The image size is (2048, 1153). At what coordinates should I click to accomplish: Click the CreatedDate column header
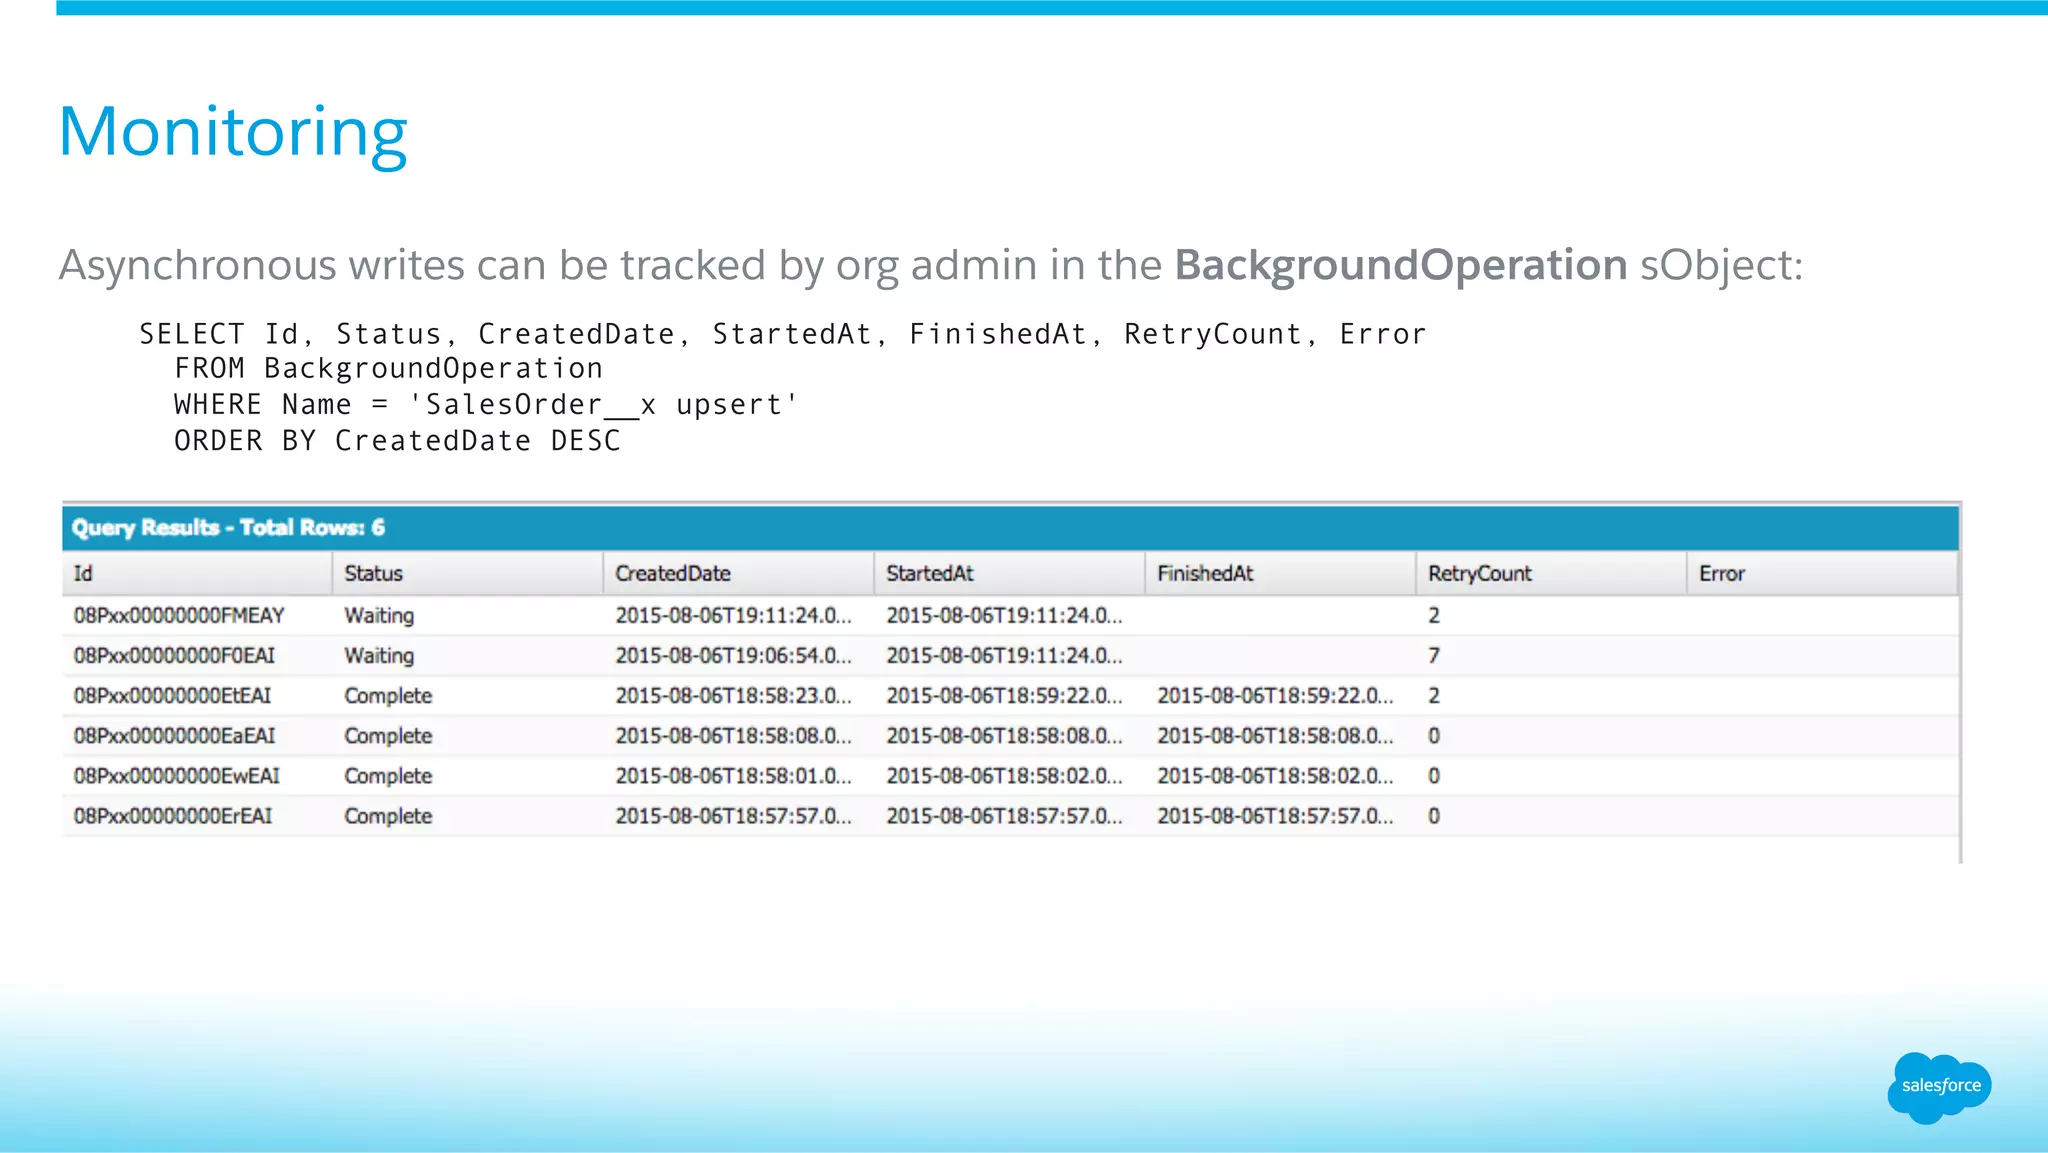pyautogui.click(x=672, y=574)
